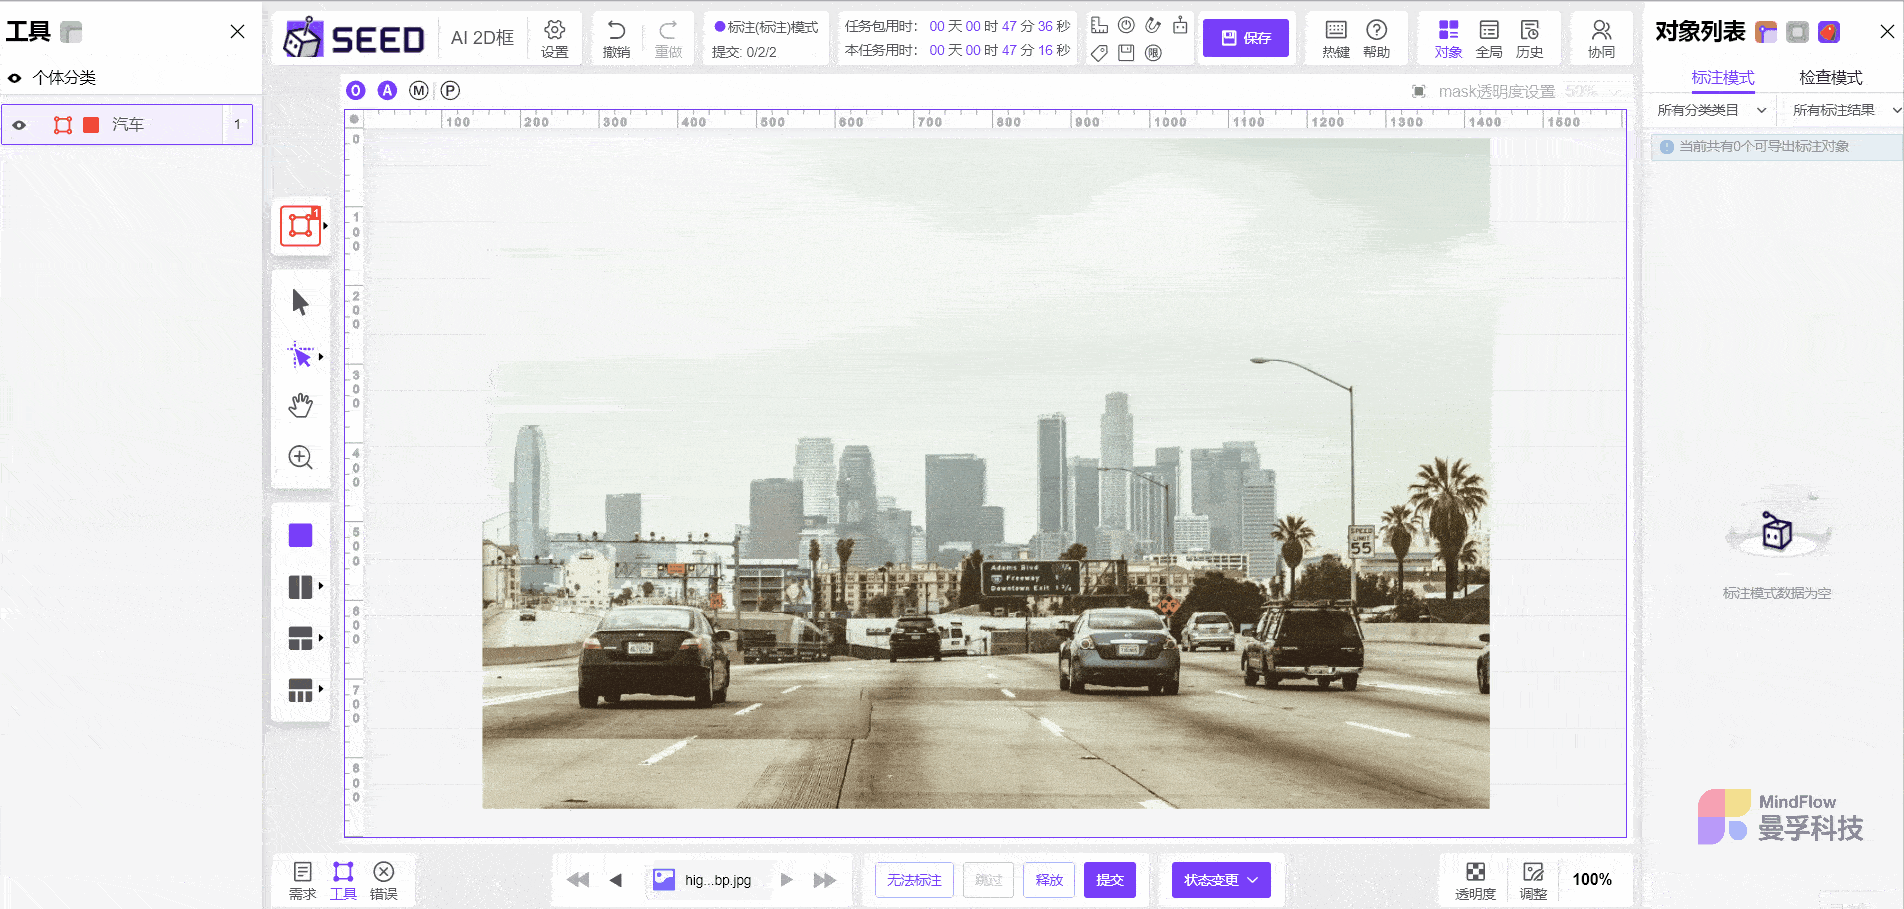Go to next image arrow
This screenshot has height=909, width=1904.
(x=787, y=880)
